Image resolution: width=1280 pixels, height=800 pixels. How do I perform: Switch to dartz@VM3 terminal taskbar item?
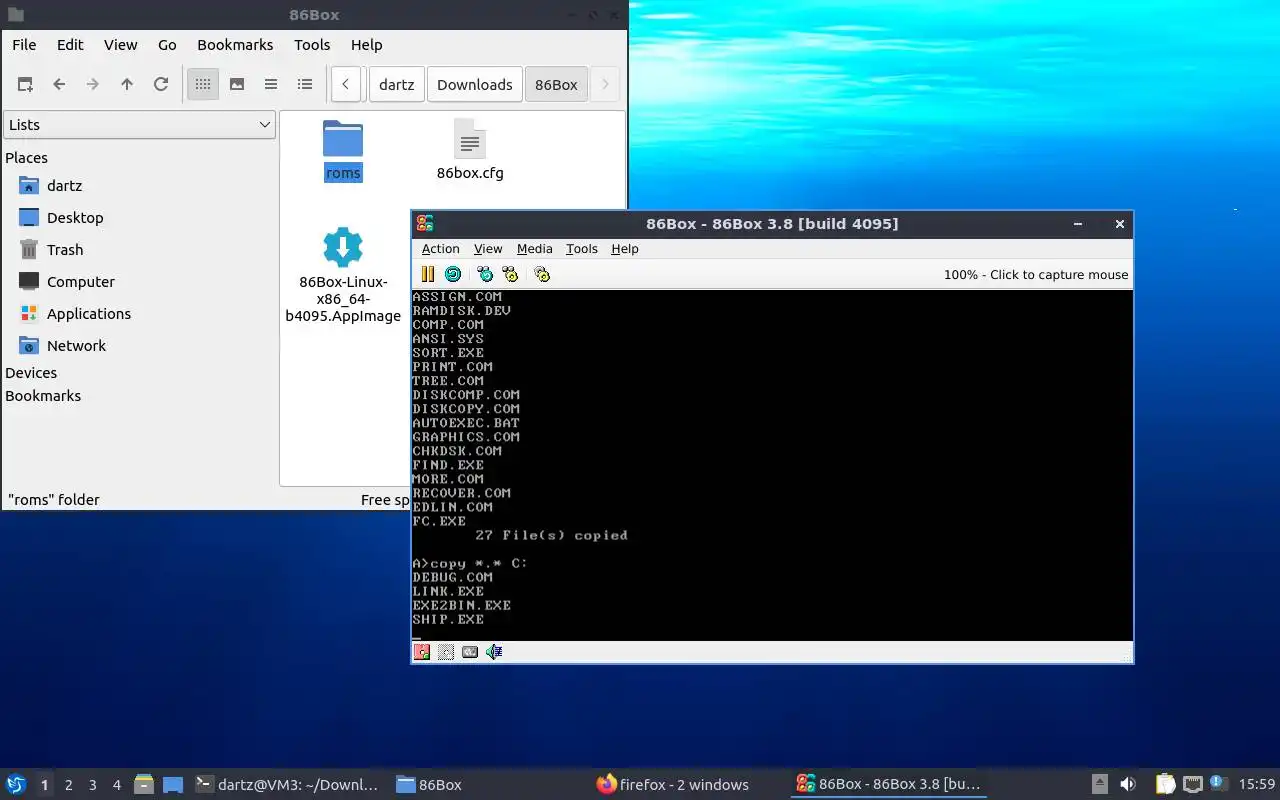point(287,785)
